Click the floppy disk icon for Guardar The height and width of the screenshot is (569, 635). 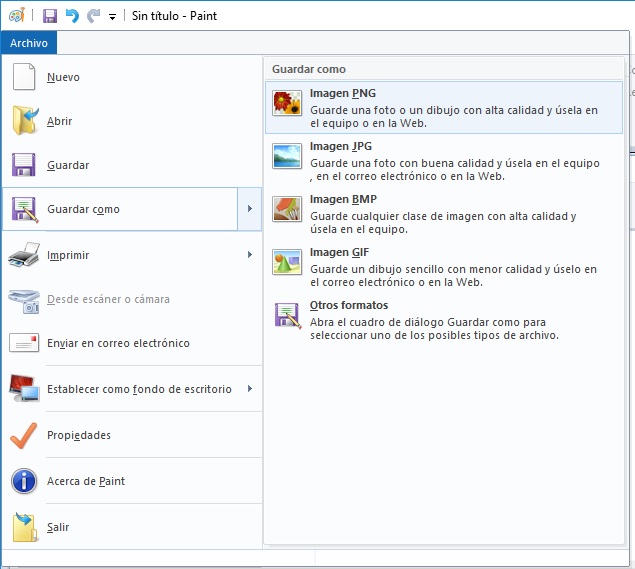(23, 164)
